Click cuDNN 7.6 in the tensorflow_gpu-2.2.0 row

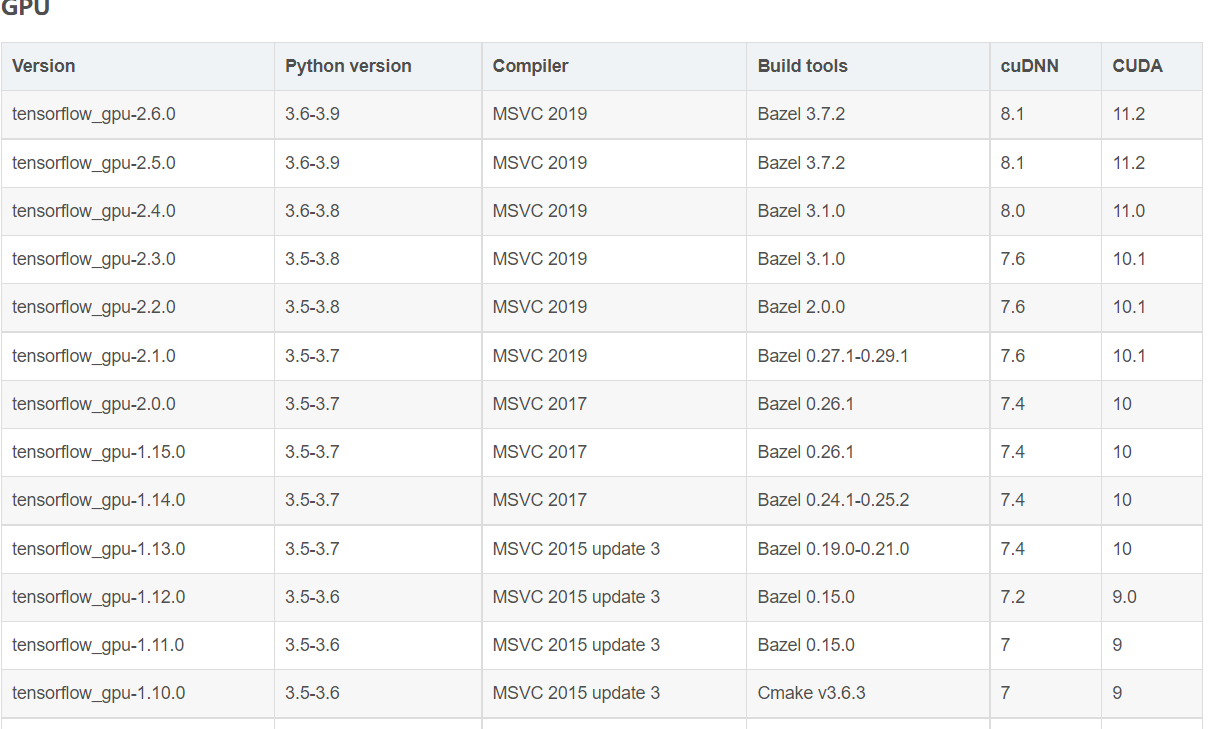point(1046,307)
